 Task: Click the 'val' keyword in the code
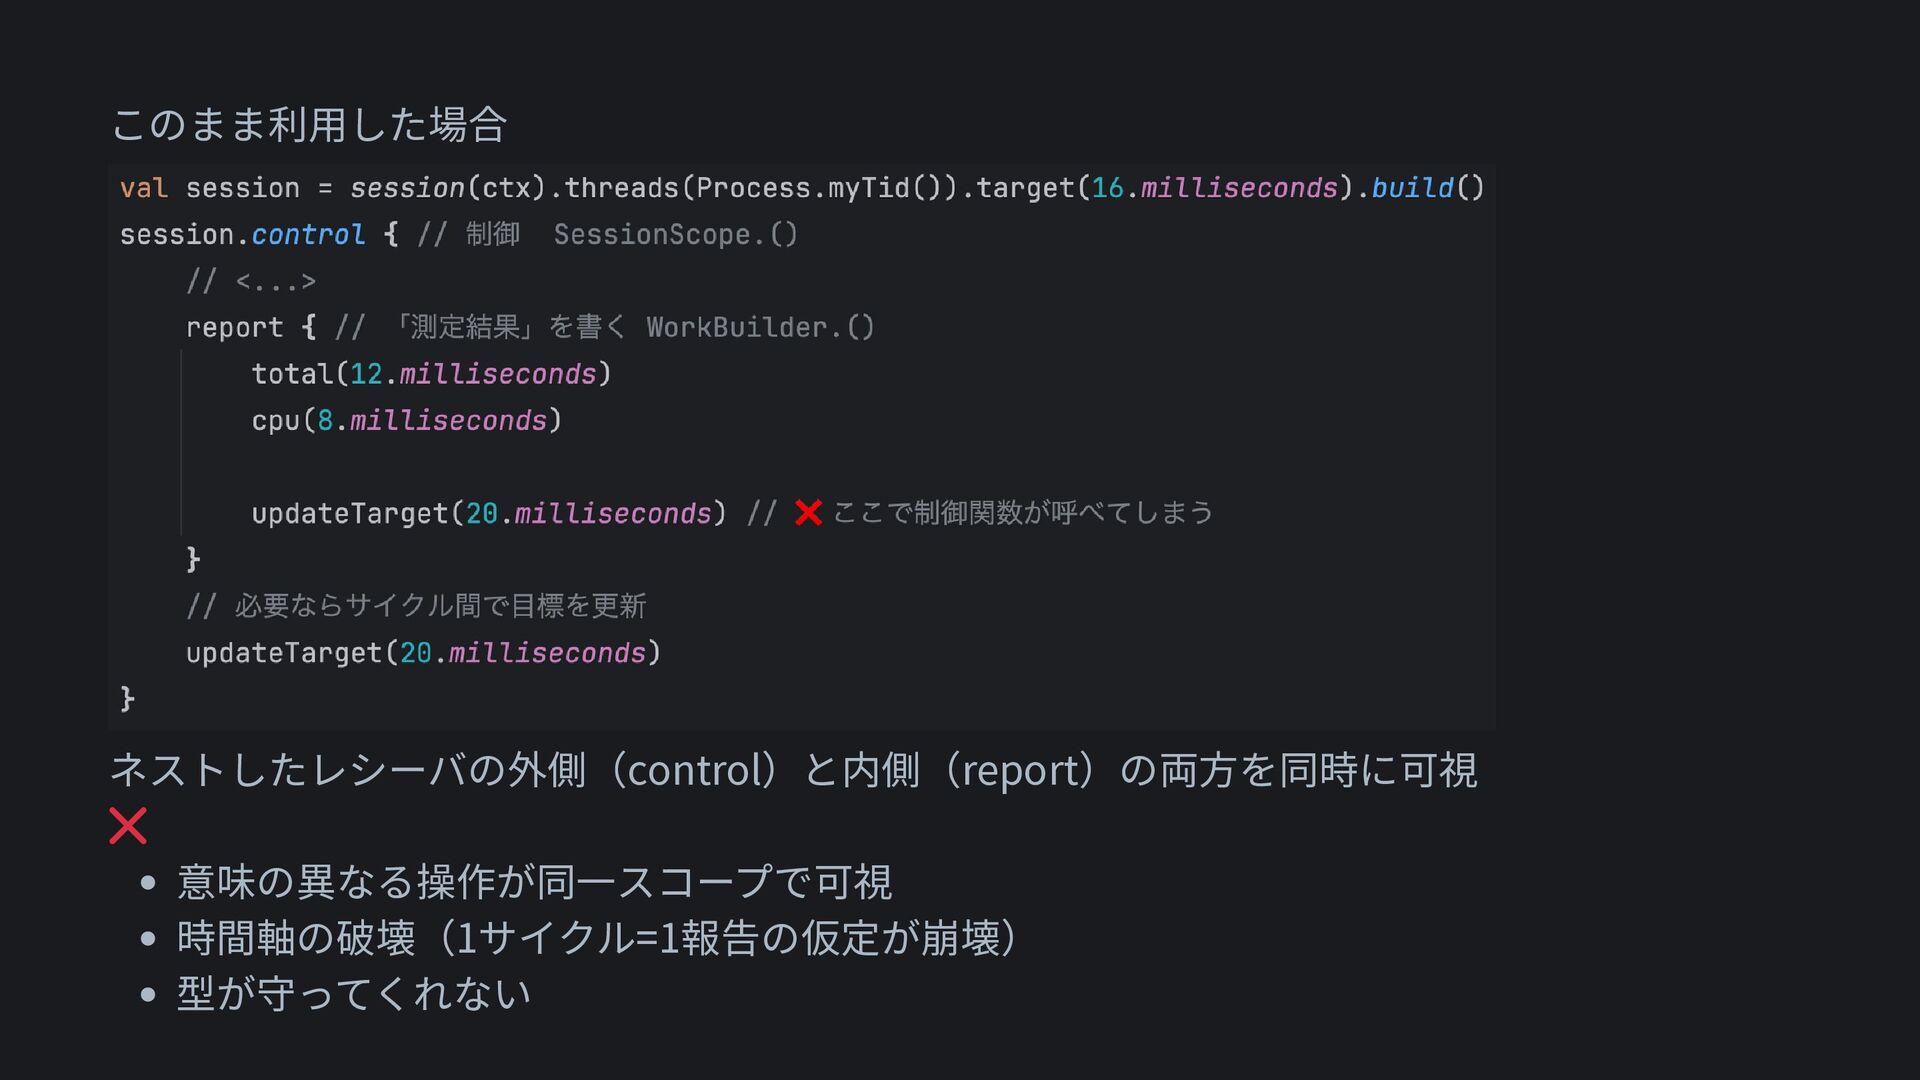pyautogui.click(x=143, y=188)
